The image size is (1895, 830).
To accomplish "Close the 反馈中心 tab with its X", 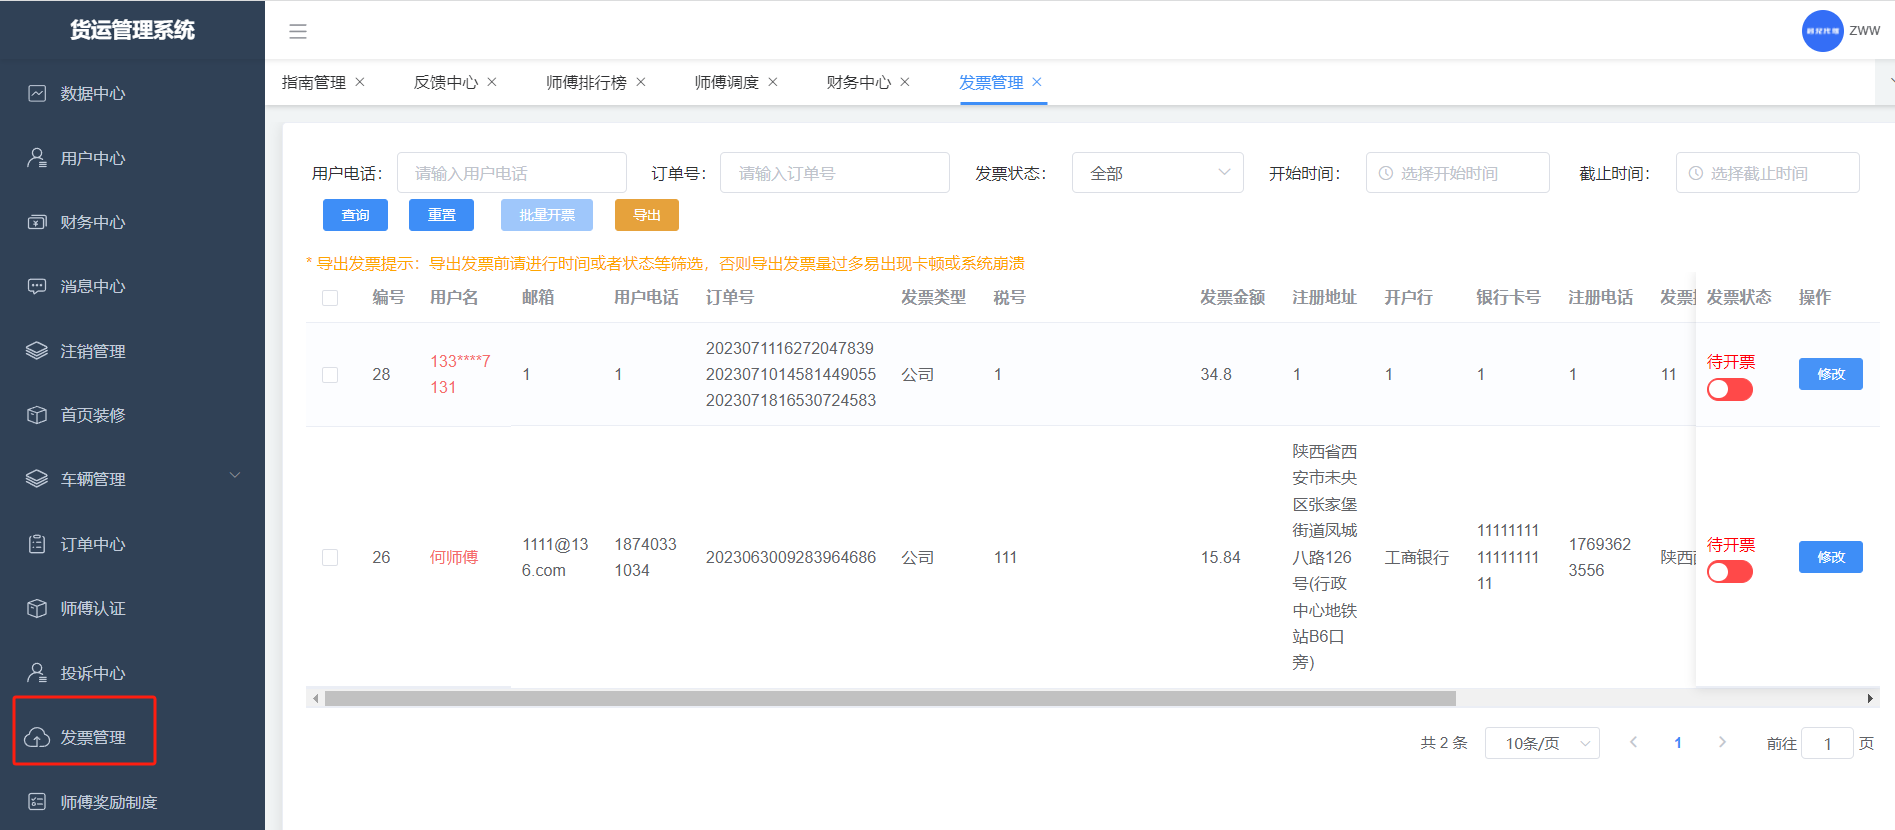I will (492, 82).
